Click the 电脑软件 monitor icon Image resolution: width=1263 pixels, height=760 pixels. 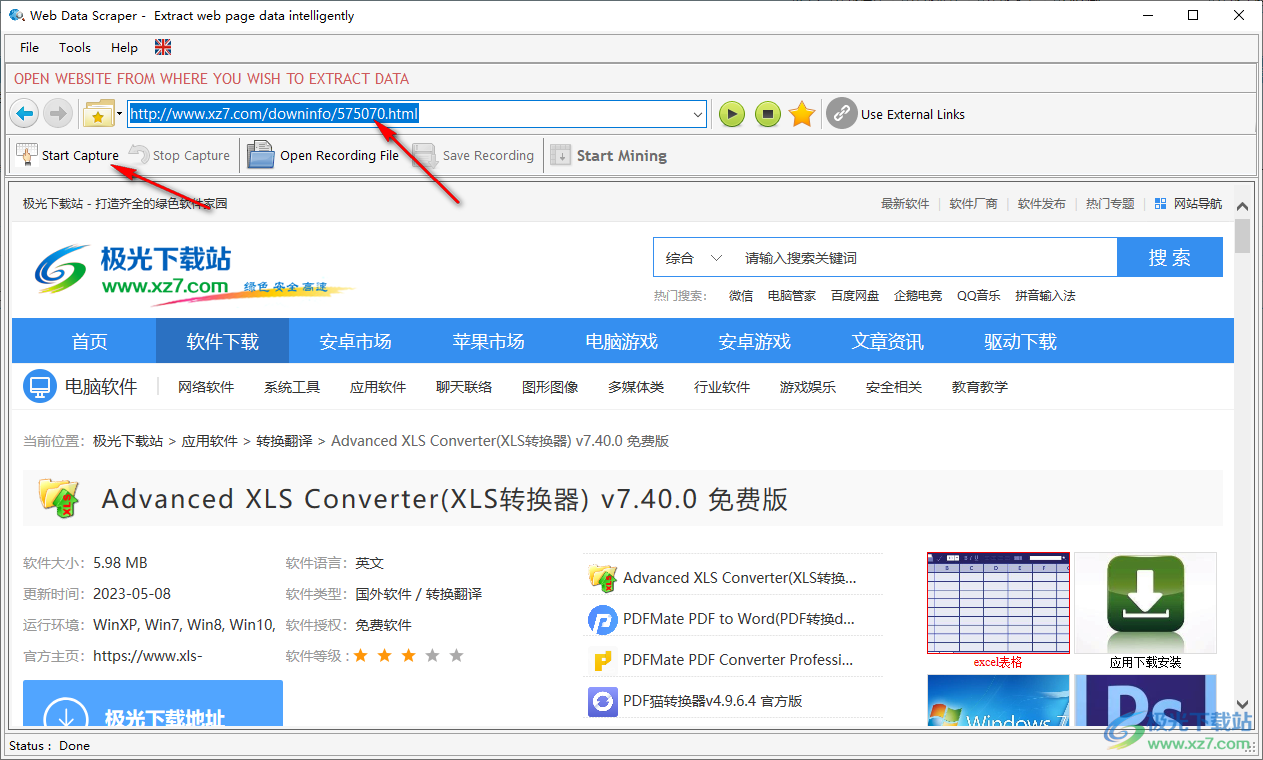pos(40,387)
